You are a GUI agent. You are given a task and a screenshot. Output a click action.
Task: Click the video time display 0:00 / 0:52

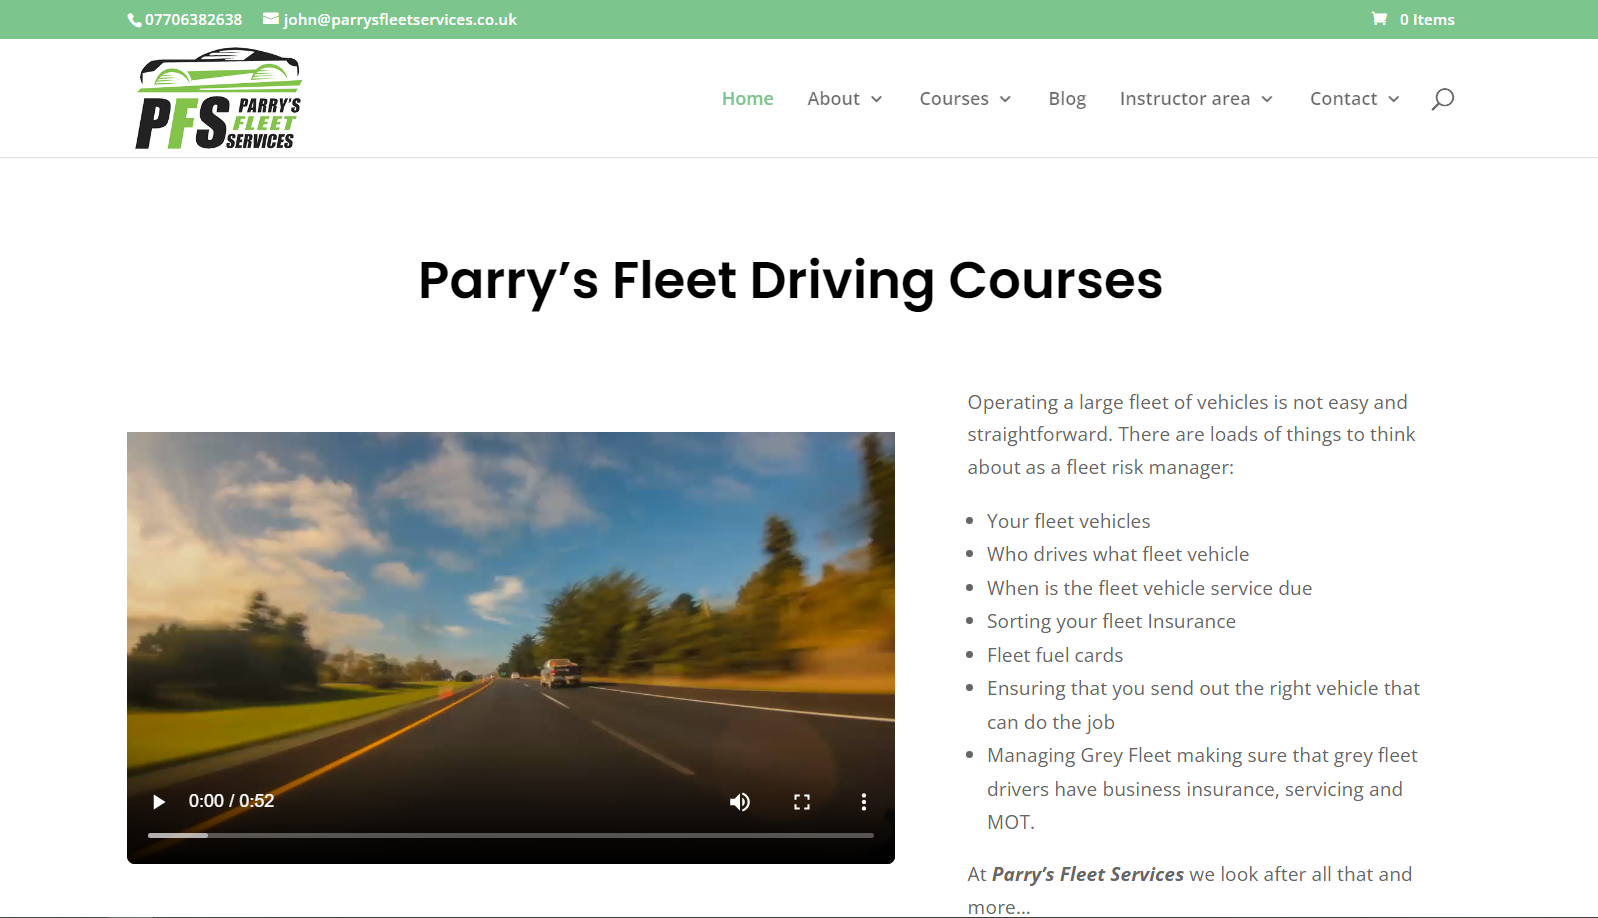point(231,801)
